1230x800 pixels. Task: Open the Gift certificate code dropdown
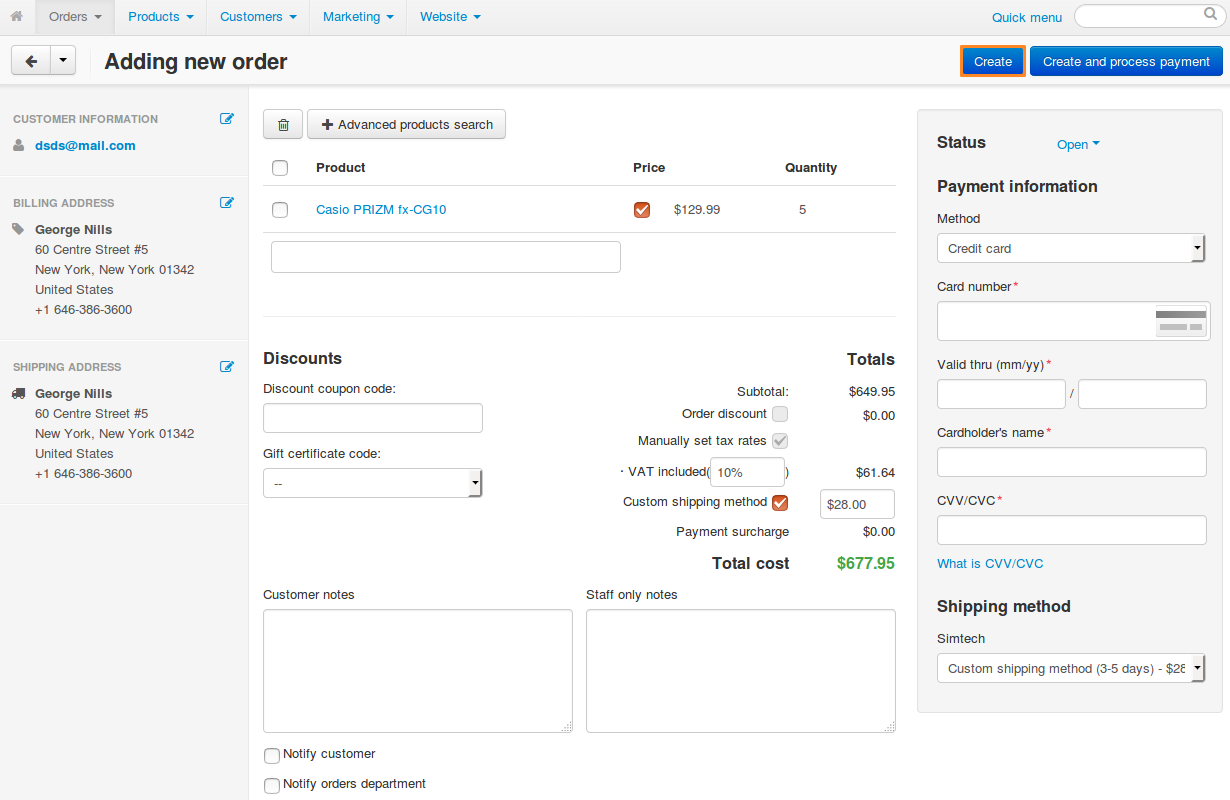pyautogui.click(x=373, y=483)
